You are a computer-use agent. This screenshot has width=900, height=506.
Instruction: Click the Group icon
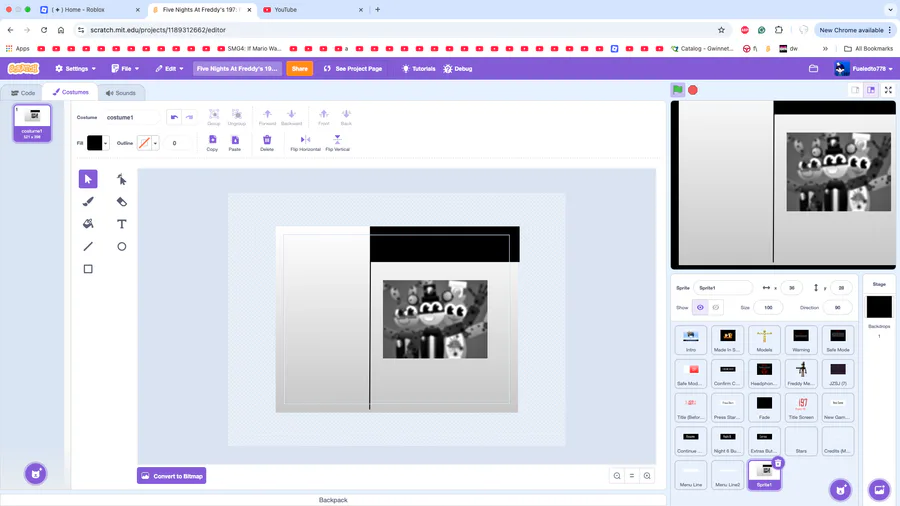214,117
